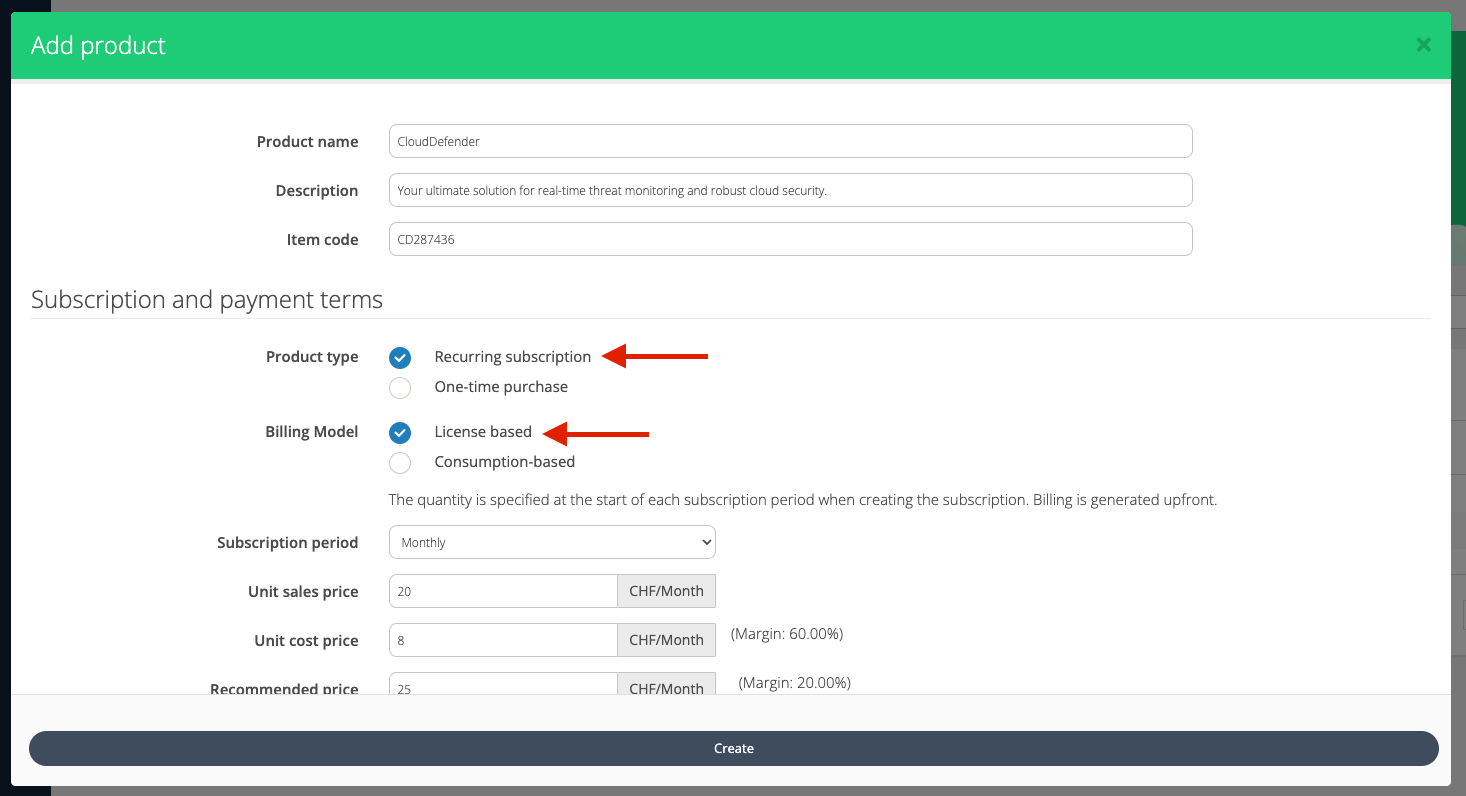Close the Add product dialog
The image size is (1466, 796).
1423,45
